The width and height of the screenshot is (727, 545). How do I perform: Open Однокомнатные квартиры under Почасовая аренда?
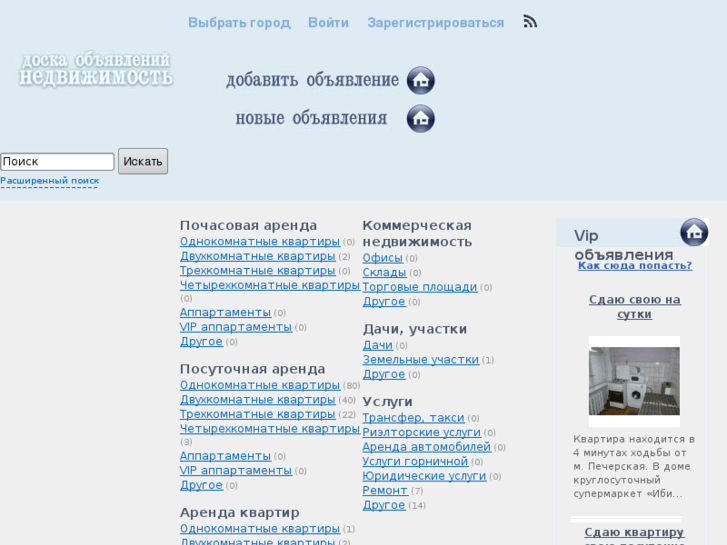(260, 242)
